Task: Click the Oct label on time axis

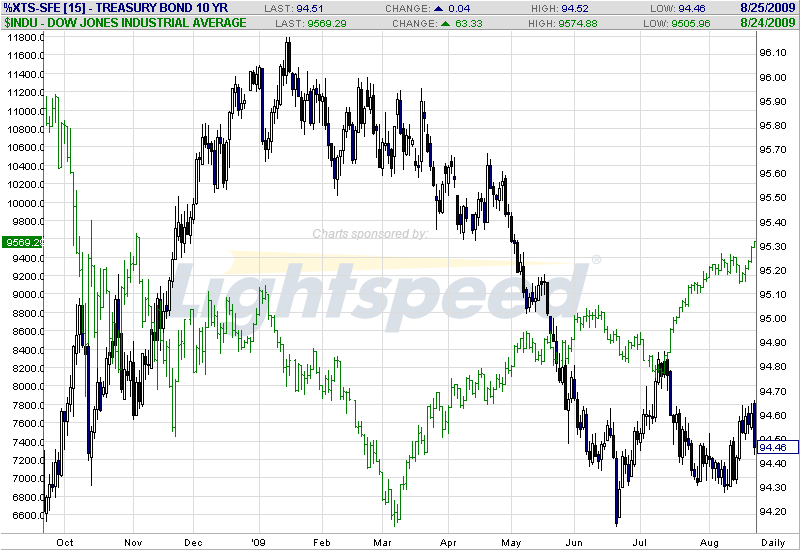Action: tap(65, 542)
